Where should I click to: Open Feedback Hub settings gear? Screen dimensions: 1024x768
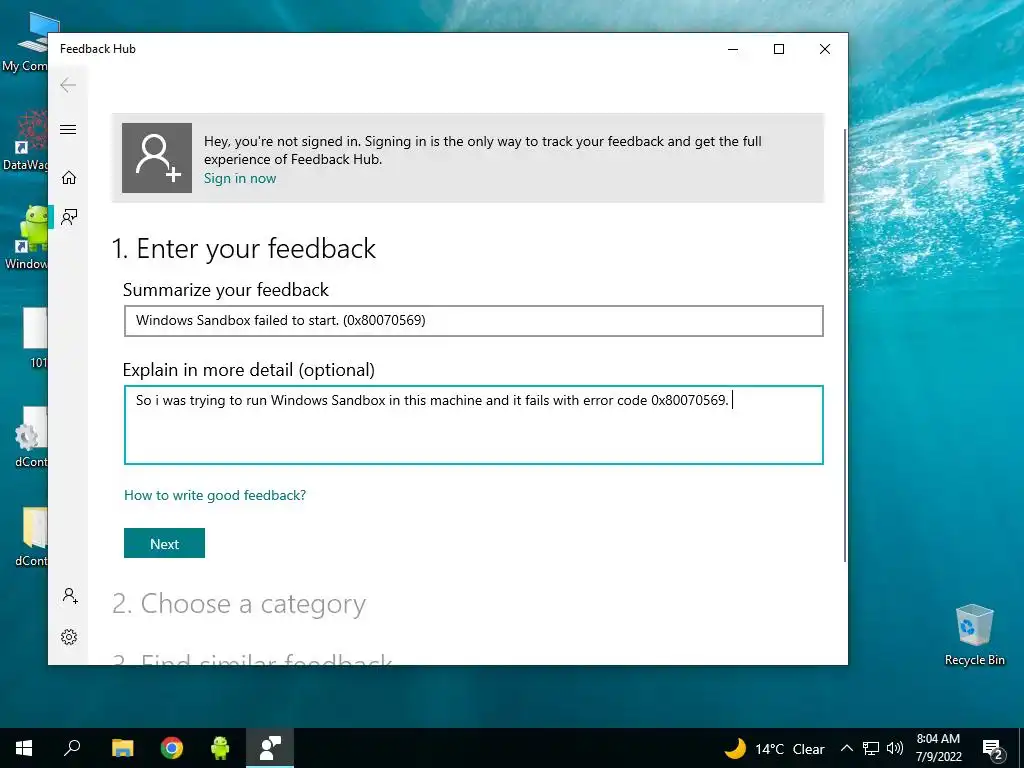click(69, 637)
